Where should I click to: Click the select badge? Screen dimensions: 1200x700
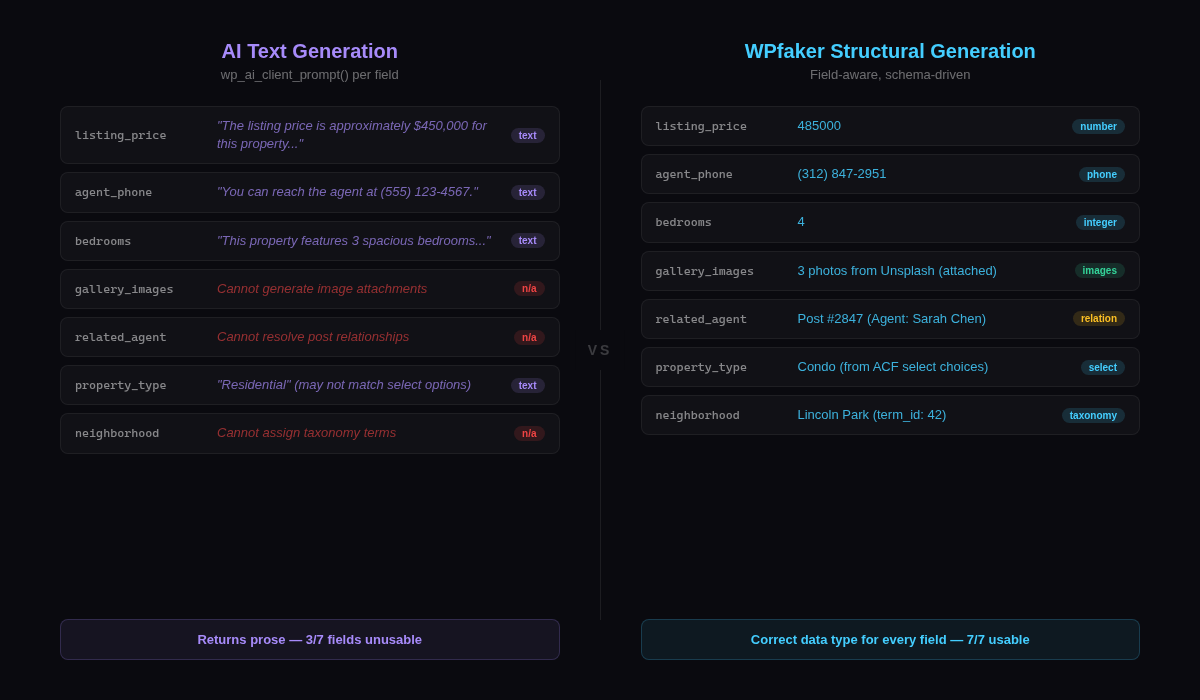[x=1103, y=367]
